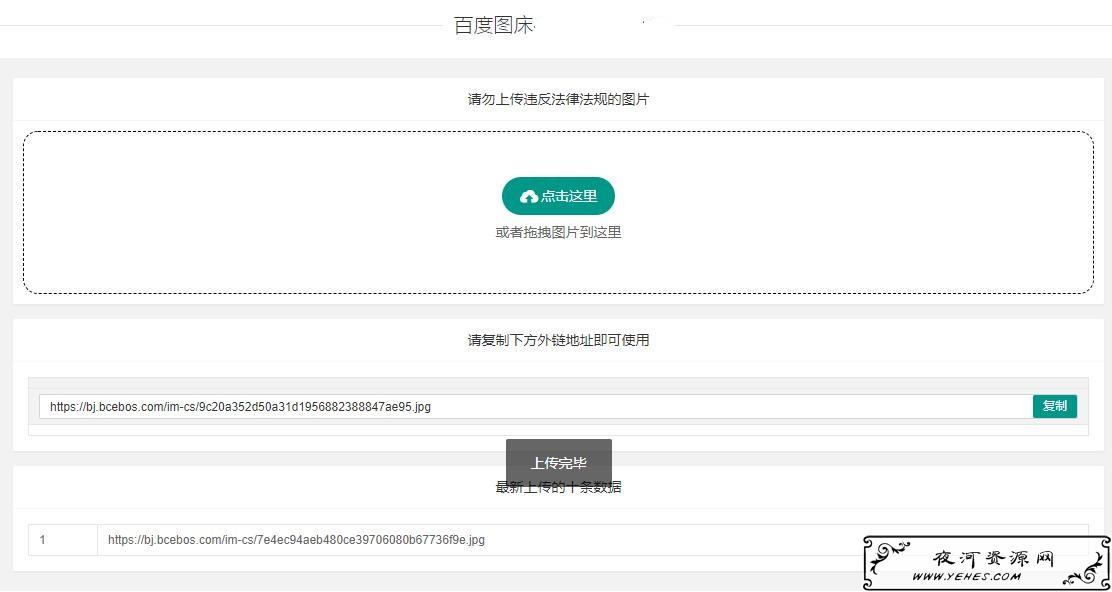
Task: Click the green 复制 copy button
Action: pyautogui.click(x=1055, y=406)
